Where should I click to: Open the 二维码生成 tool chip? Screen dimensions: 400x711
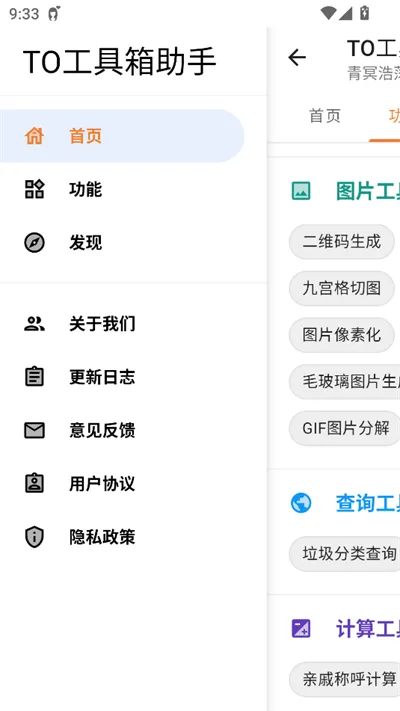(341, 242)
